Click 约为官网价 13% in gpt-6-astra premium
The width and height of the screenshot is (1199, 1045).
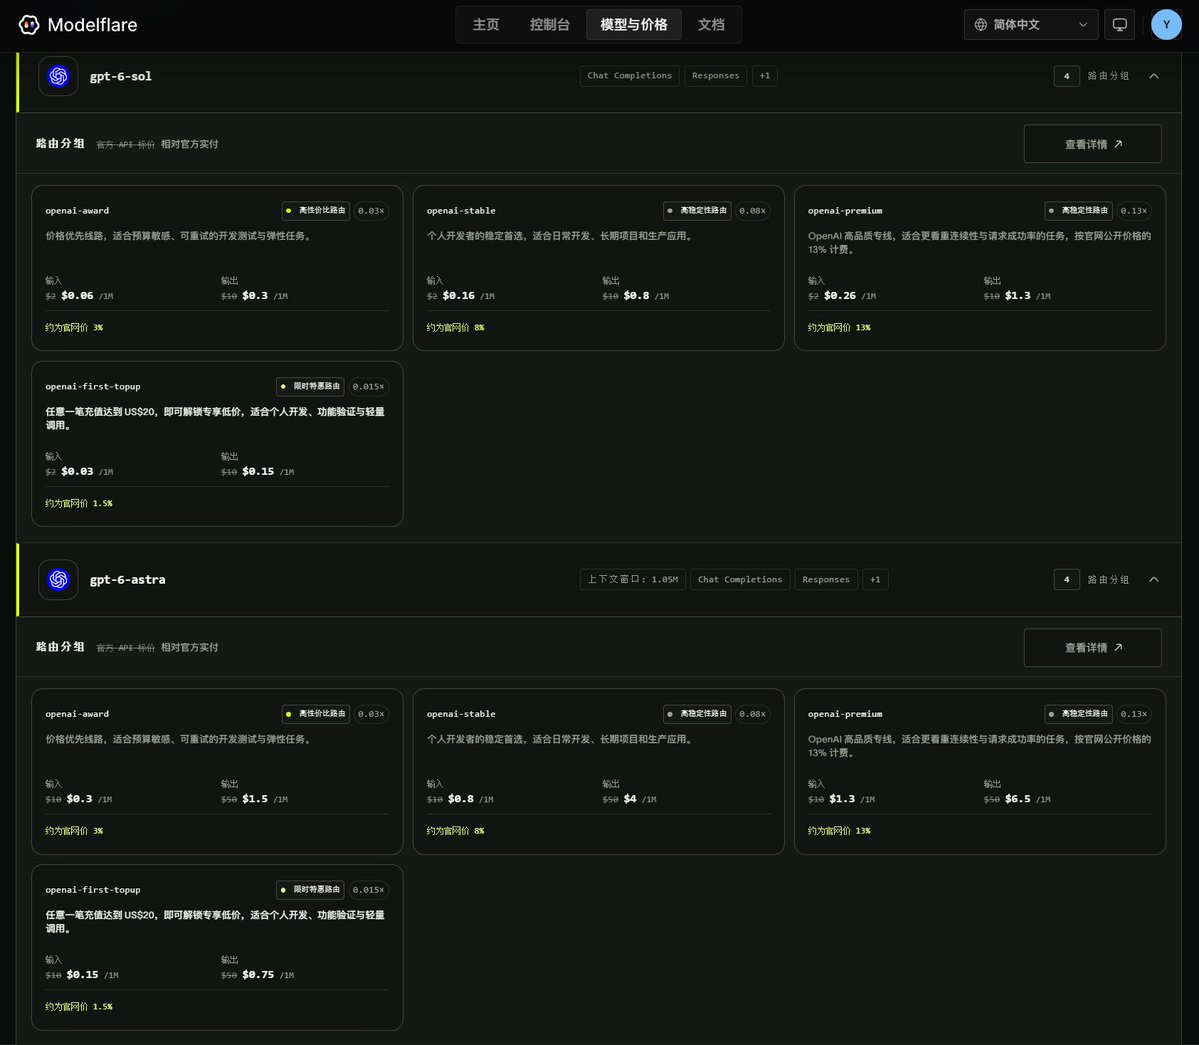pyautogui.click(x=839, y=831)
